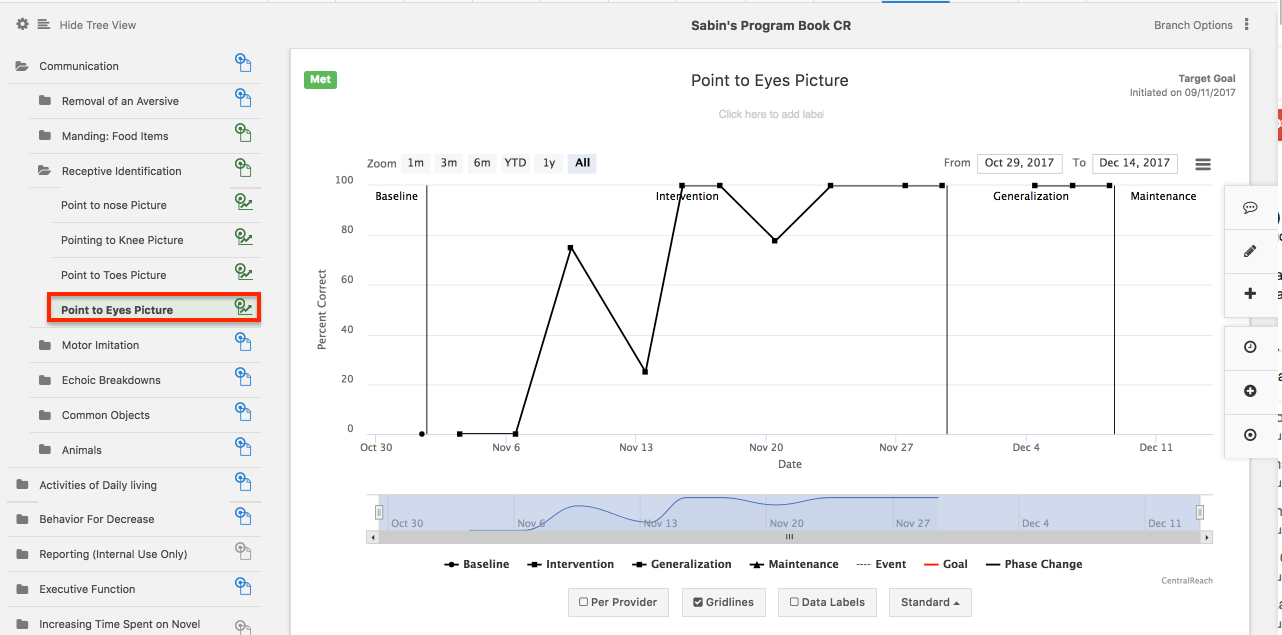Set zoom range to YTD
Viewport: 1282px width, 635px height.
(x=515, y=163)
